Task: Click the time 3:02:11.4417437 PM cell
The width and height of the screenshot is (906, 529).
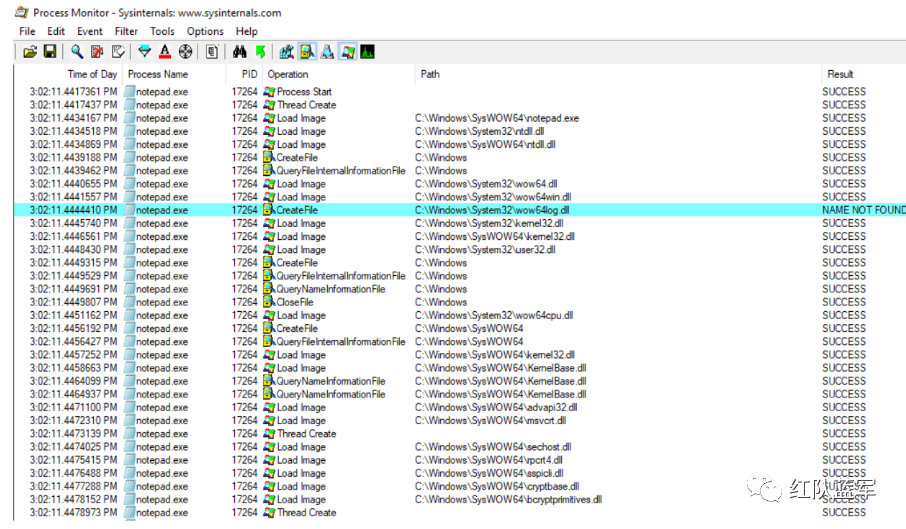Action: [73, 105]
